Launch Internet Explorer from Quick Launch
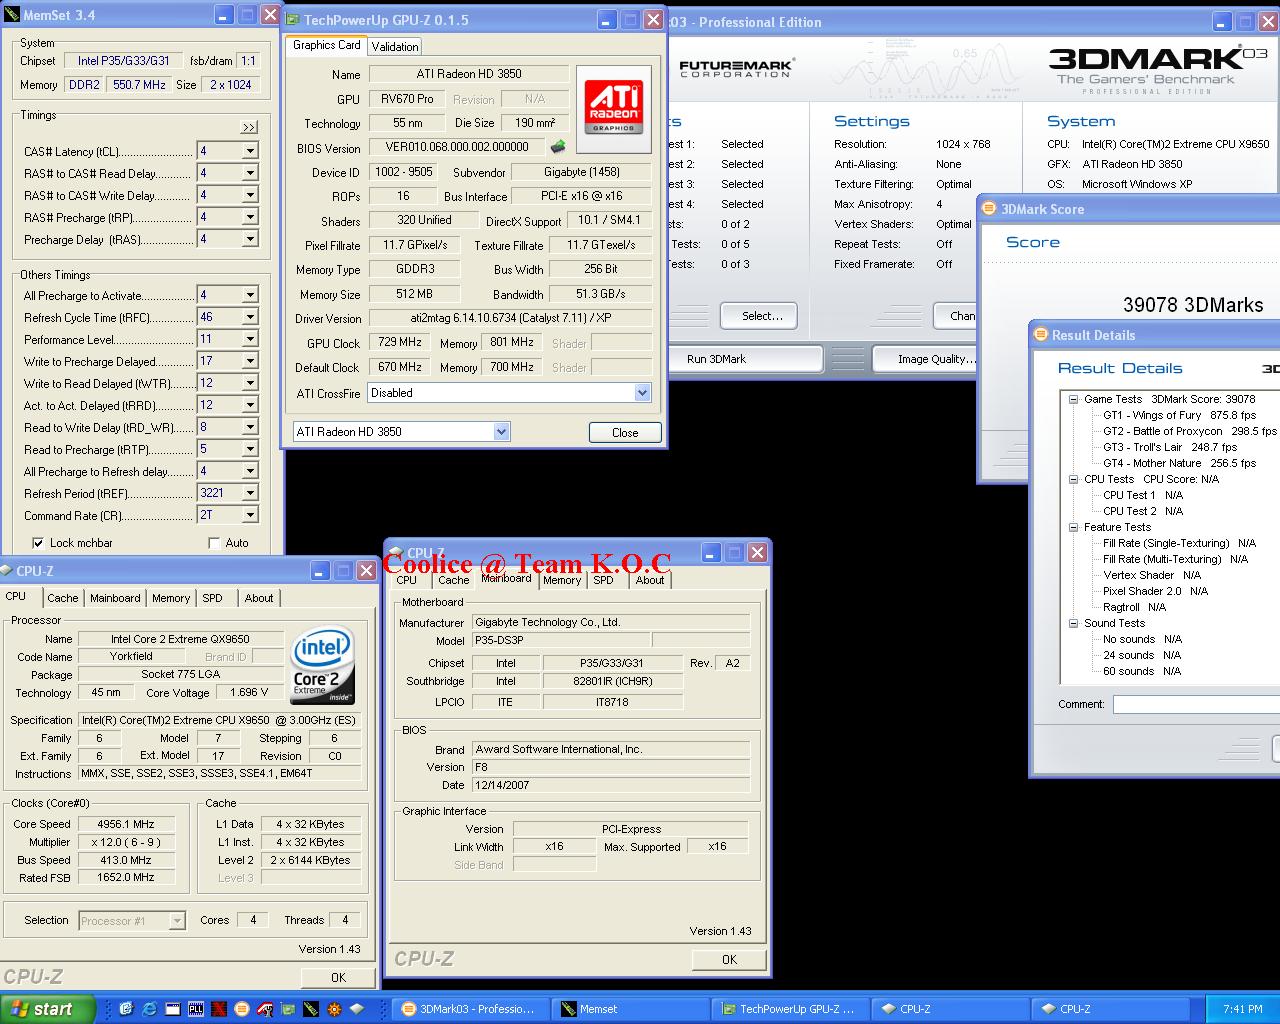The width and height of the screenshot is (1280, 1024). 149,1009
